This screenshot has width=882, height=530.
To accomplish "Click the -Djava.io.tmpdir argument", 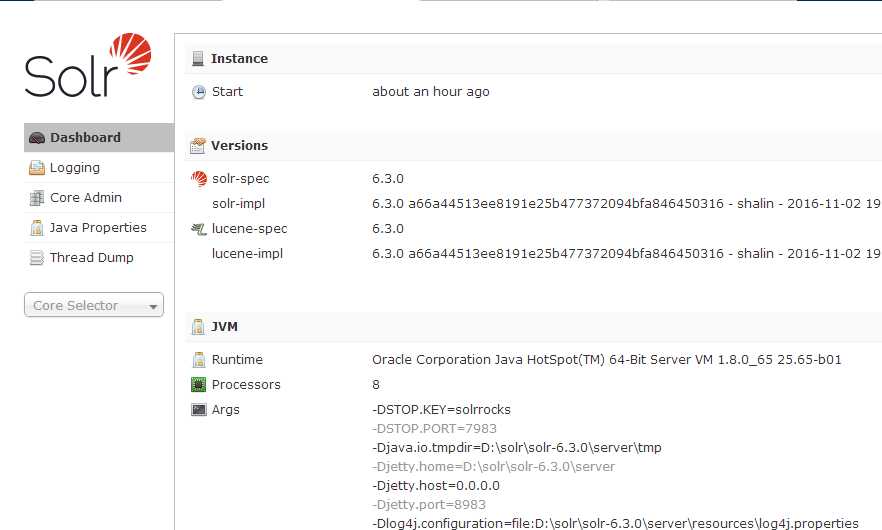I will (516, 448).
